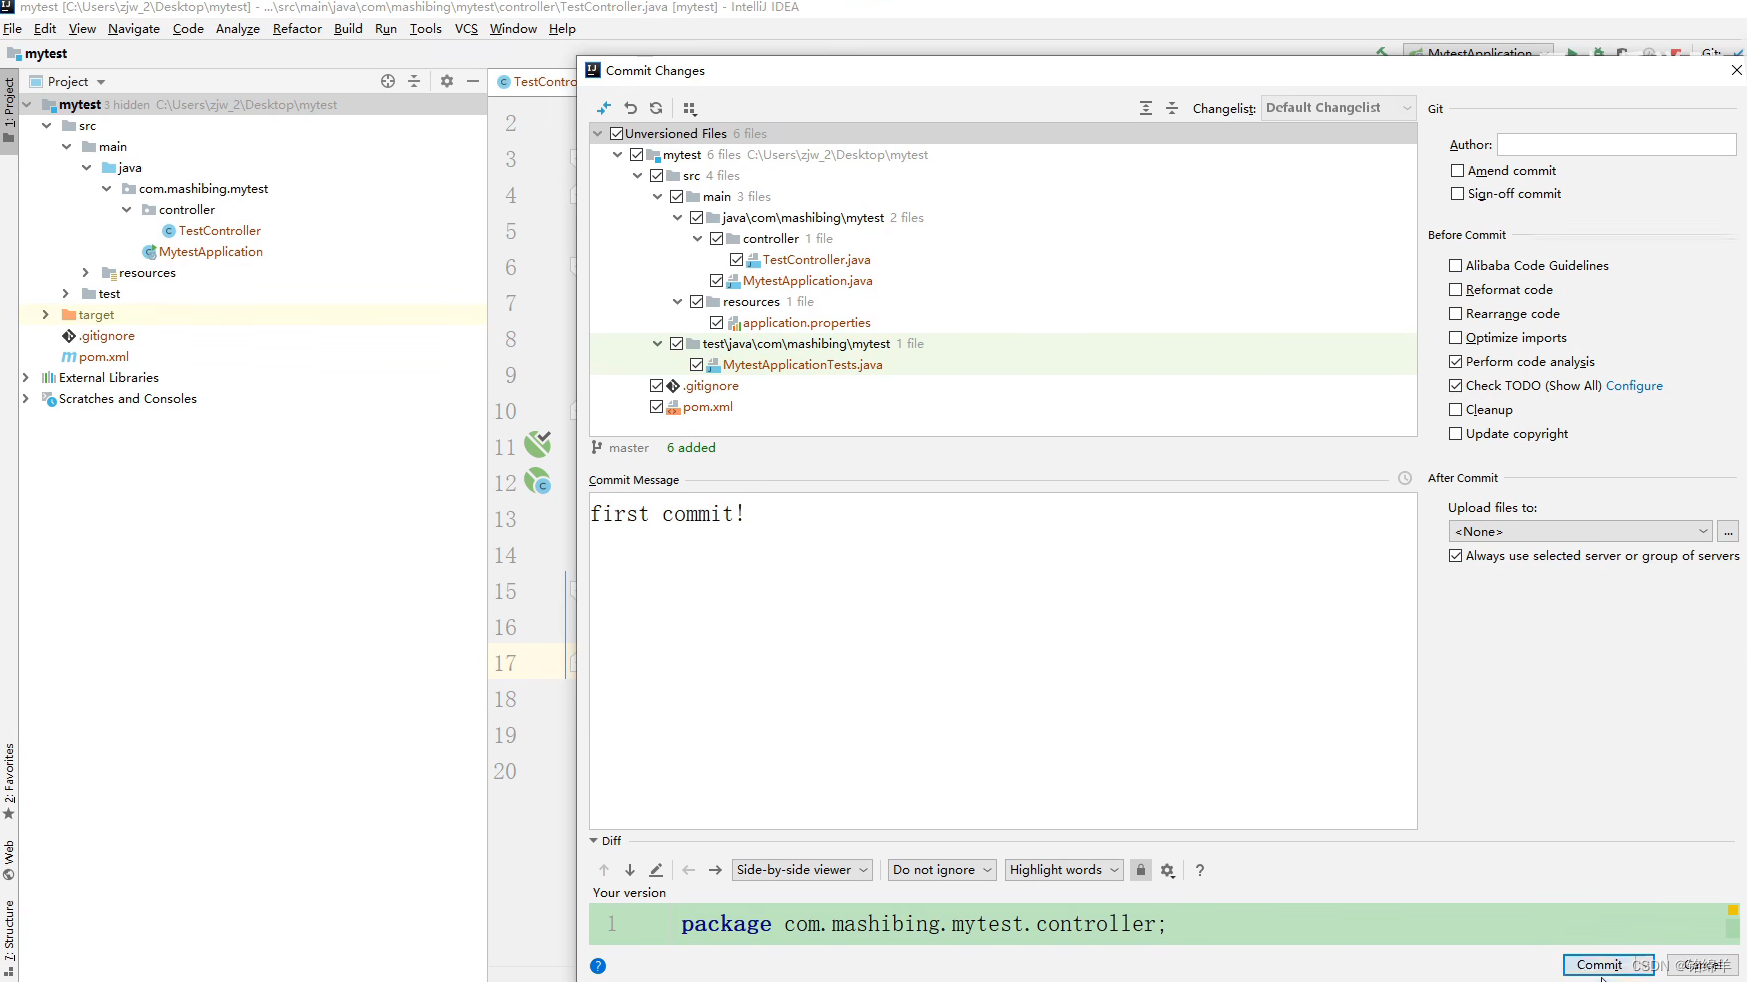Open the Analyze menu
Image resolution: width=1747 pixels, height=982 pixels.
(x=238, y=29)
